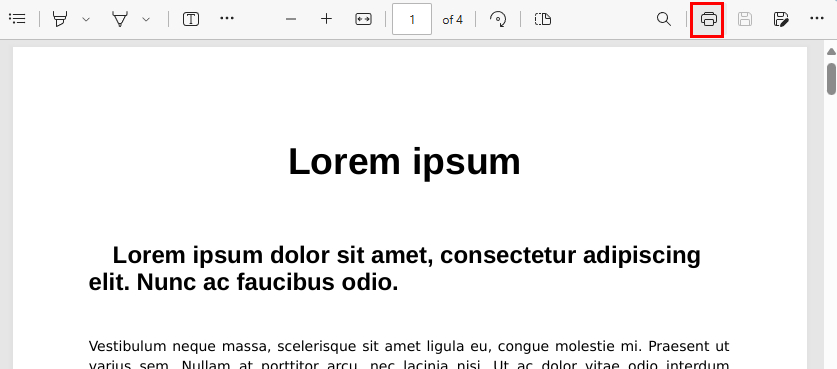Open more annotation tools ellipsis
The width and height of the screenshot is (837, 369).
coord(227,19)
